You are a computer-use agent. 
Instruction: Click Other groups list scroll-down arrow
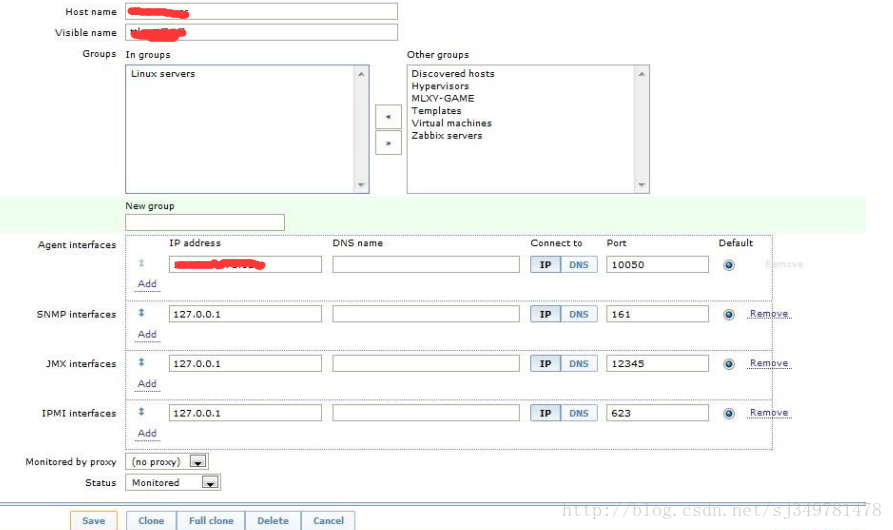click(x=642, y=185)
